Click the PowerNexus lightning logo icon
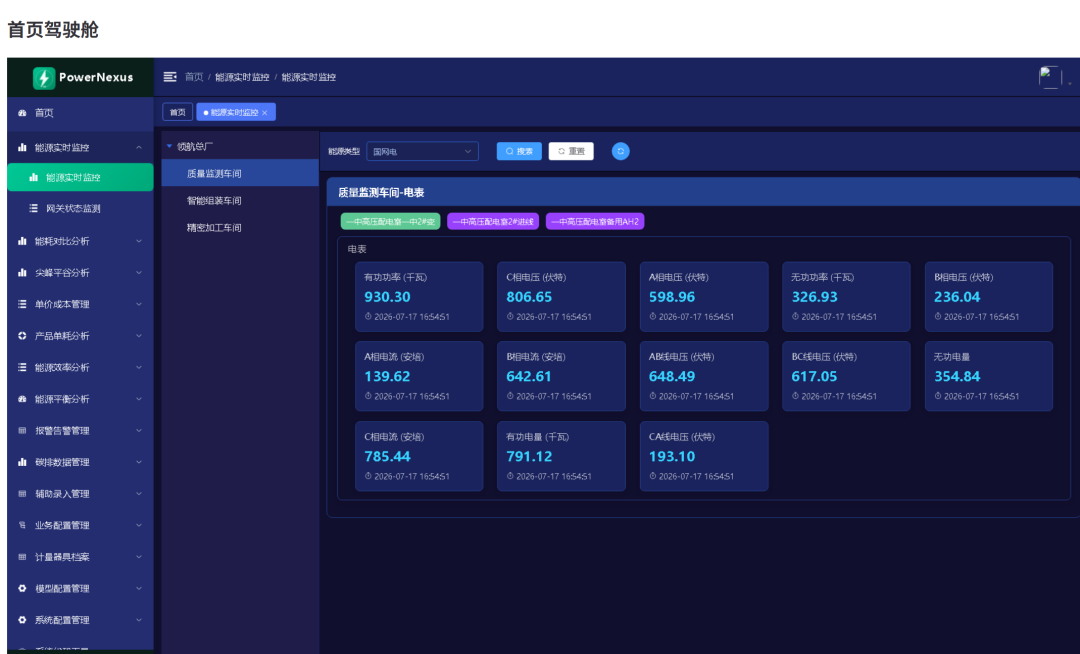The height and width of the screenshot is (654, 1080). (44, 78)
